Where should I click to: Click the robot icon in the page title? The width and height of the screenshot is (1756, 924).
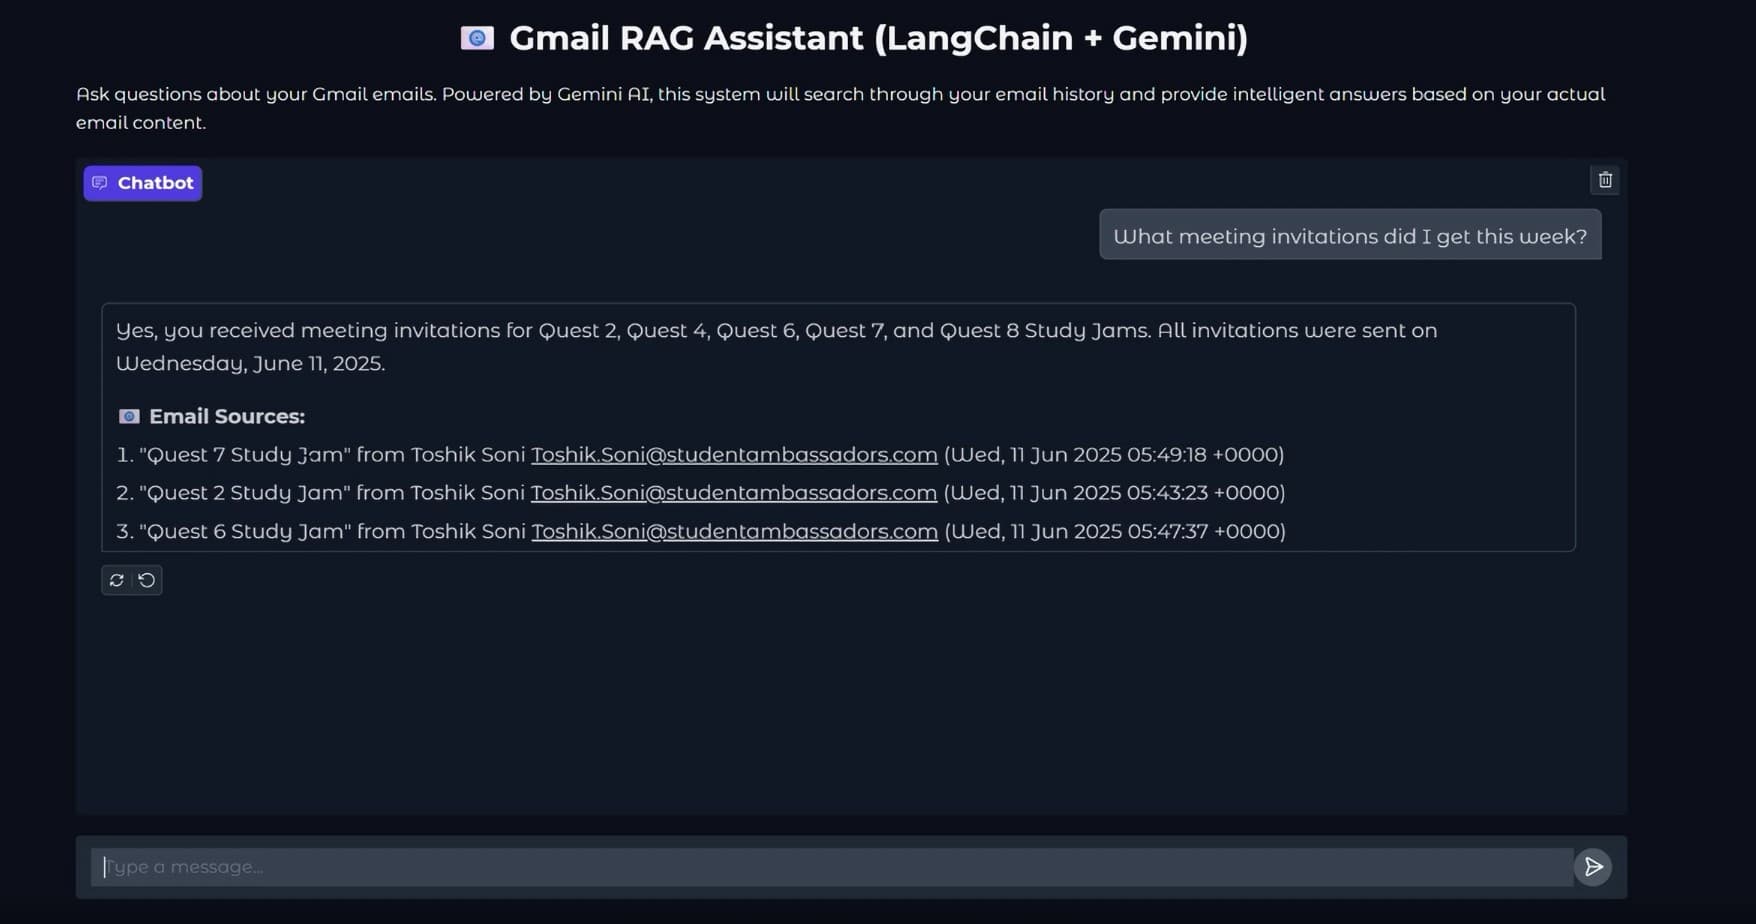[x=476, y=37]
